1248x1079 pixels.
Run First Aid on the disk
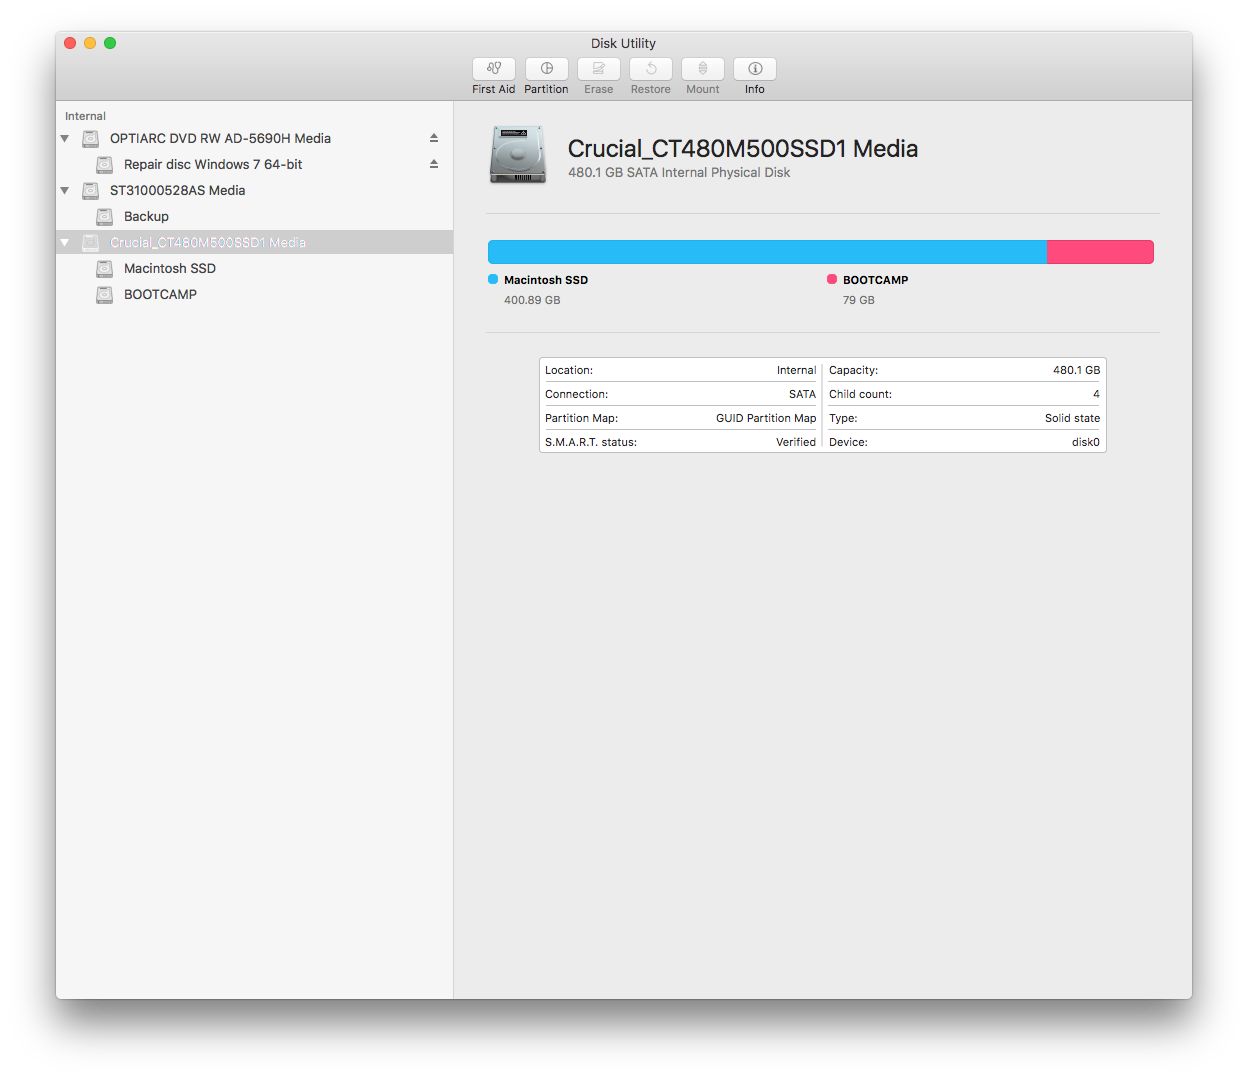(494, 69)
